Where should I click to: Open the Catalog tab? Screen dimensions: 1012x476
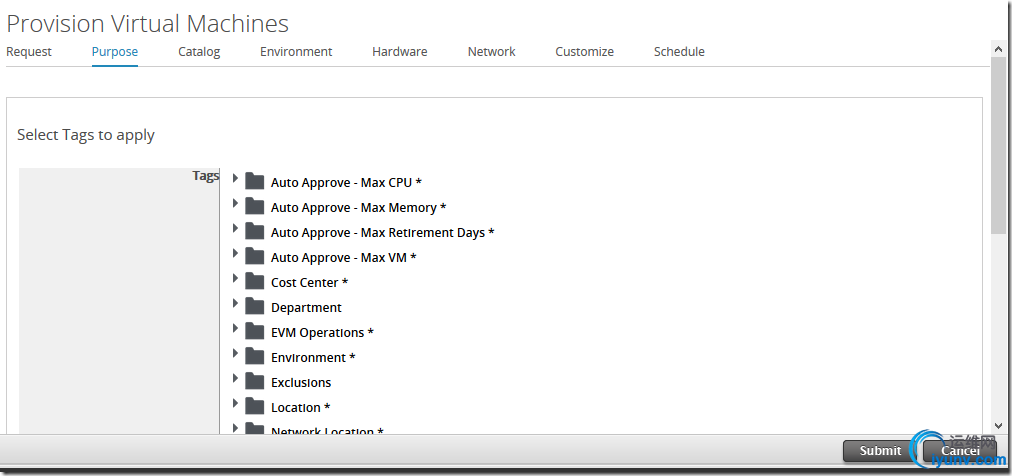pos(199,52)
